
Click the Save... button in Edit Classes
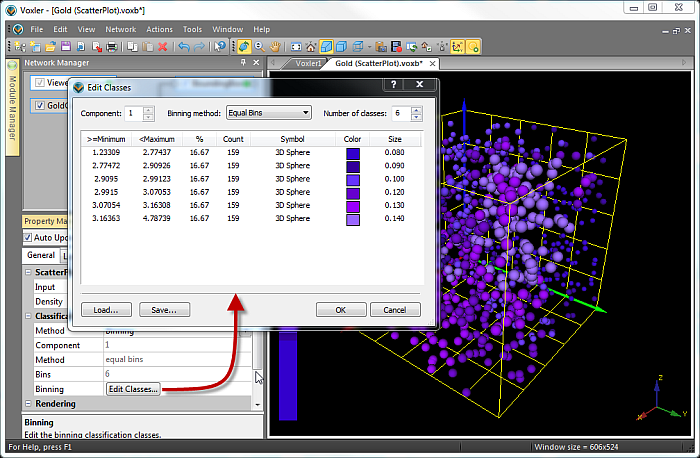pos(164,310)
